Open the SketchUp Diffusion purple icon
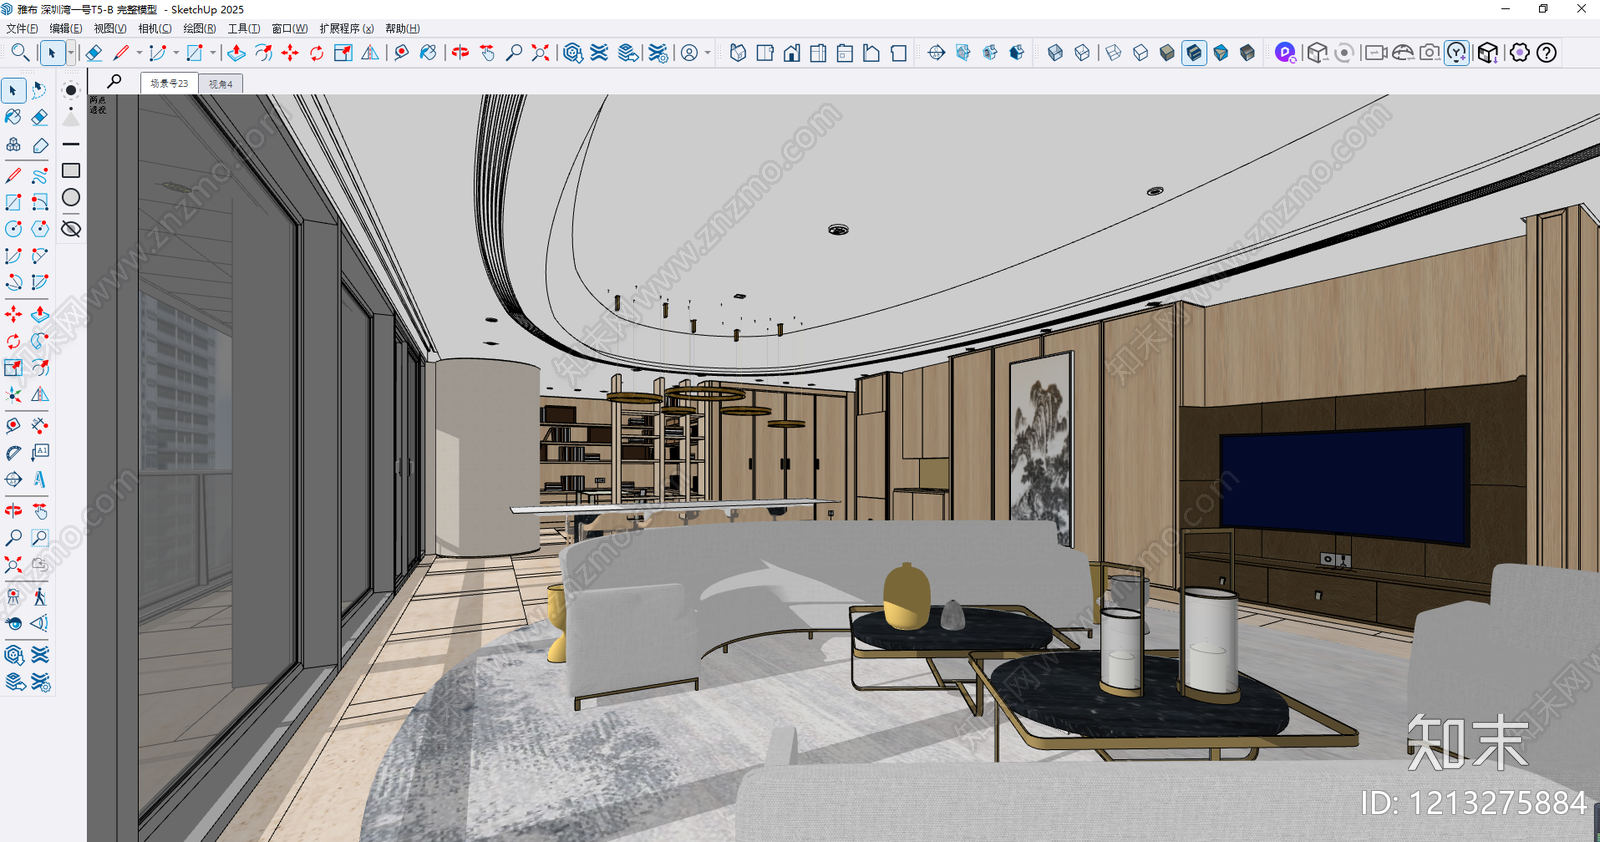Image resolution: width=1600 pixels, height=842 pixels. 1285,53
